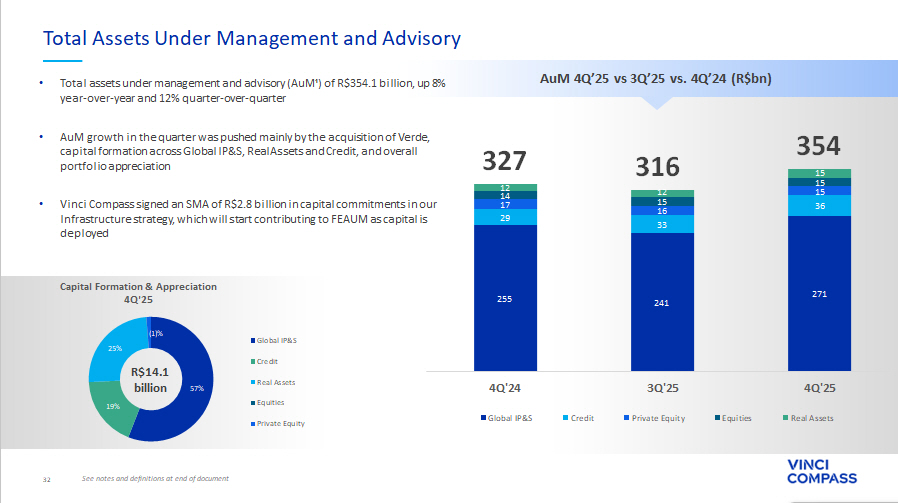898x503 pixels.
Task: Click the Real Assets swatch in bar chart legend
Action: point(784,418)
